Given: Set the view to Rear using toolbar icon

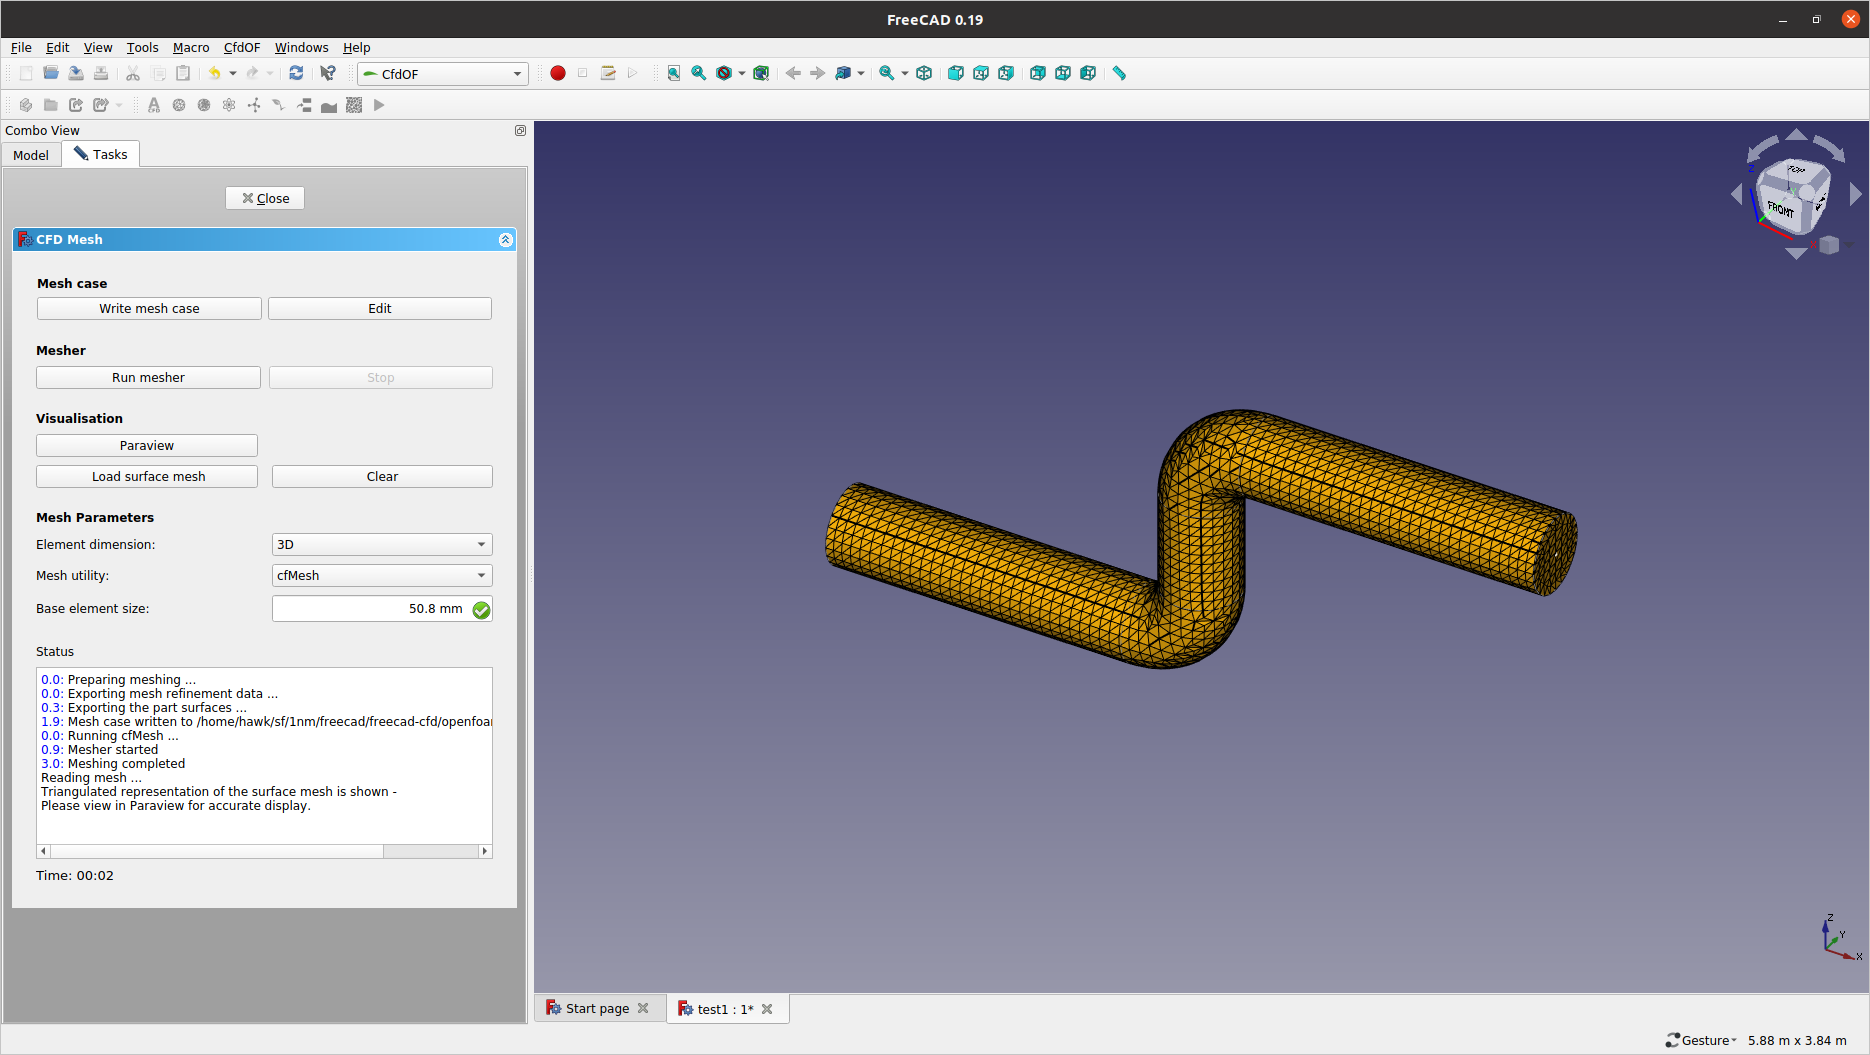Looking at the screenshot, I should pyautogui.click(x=1038, y=73).
